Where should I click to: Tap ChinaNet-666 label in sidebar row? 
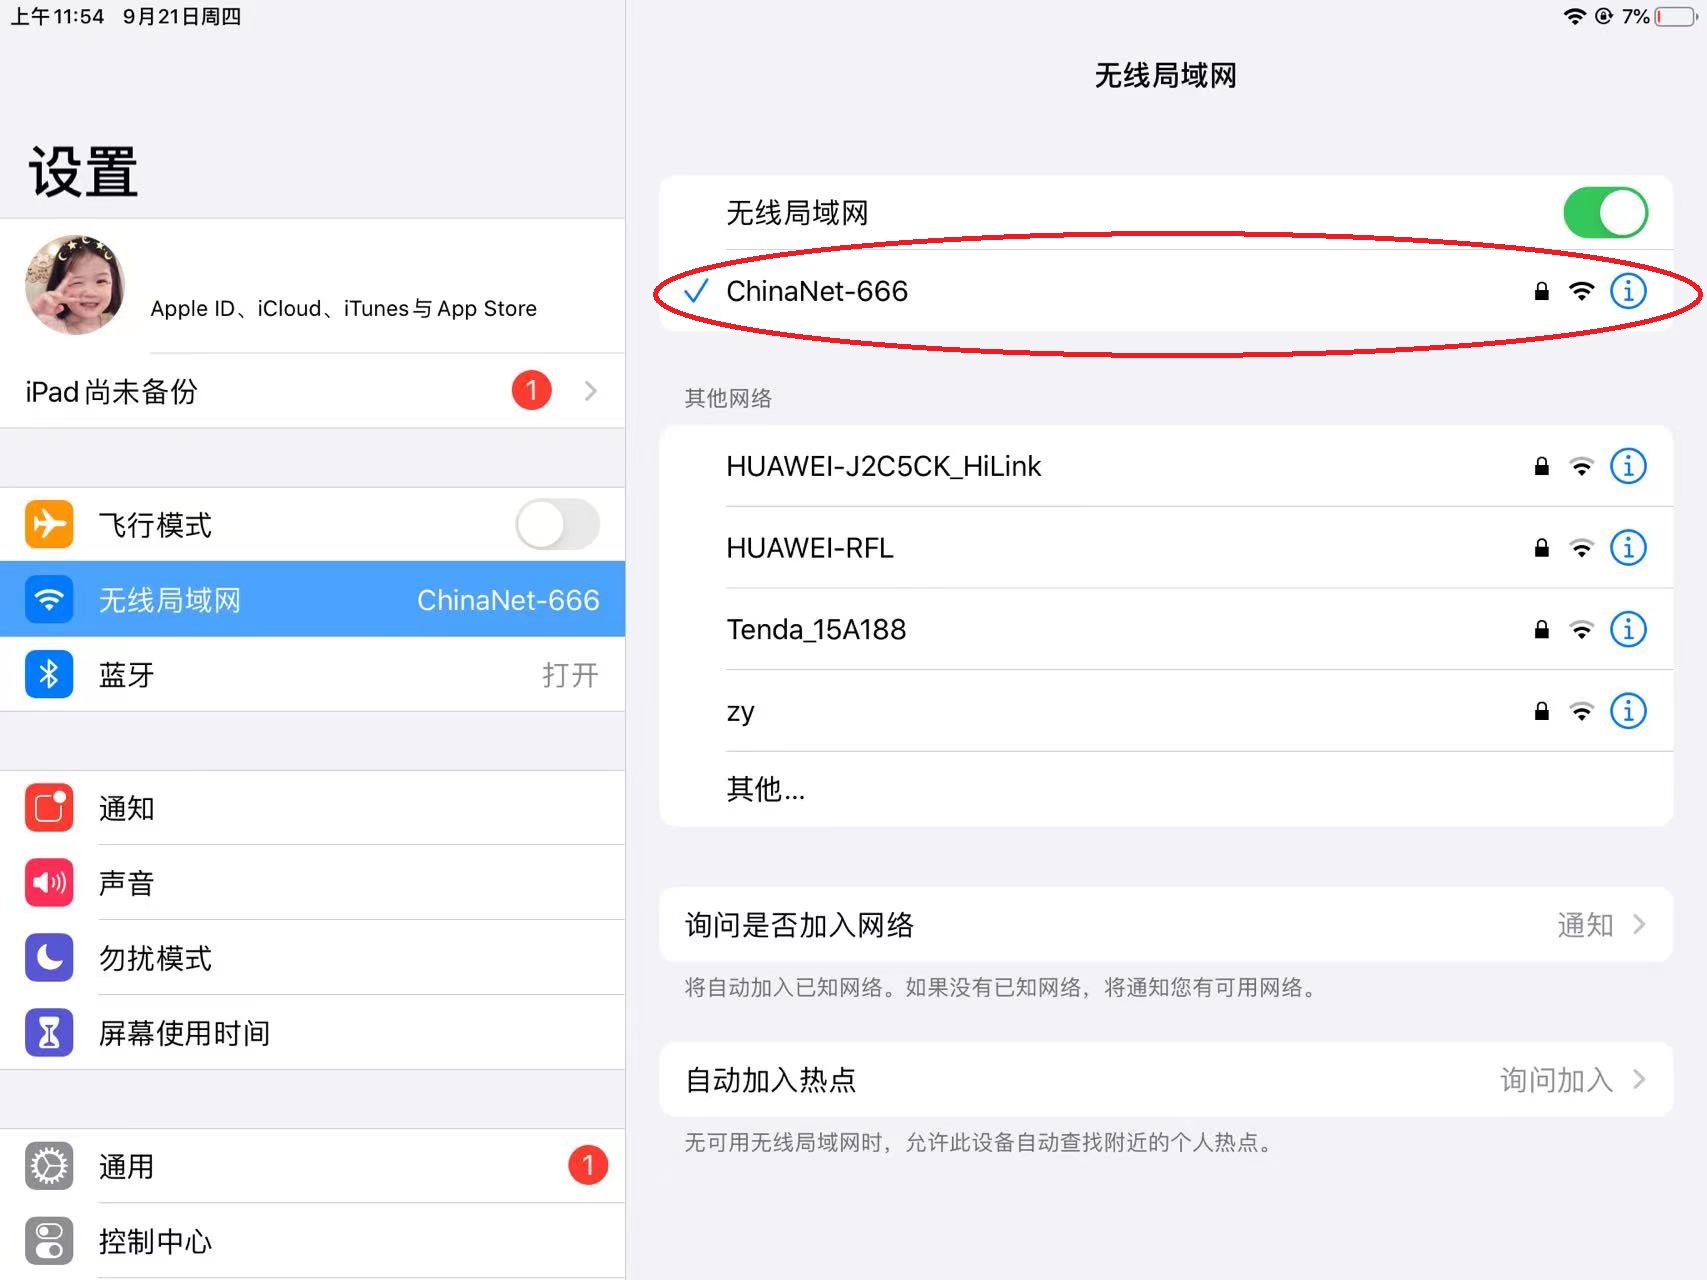click(508, 599)
